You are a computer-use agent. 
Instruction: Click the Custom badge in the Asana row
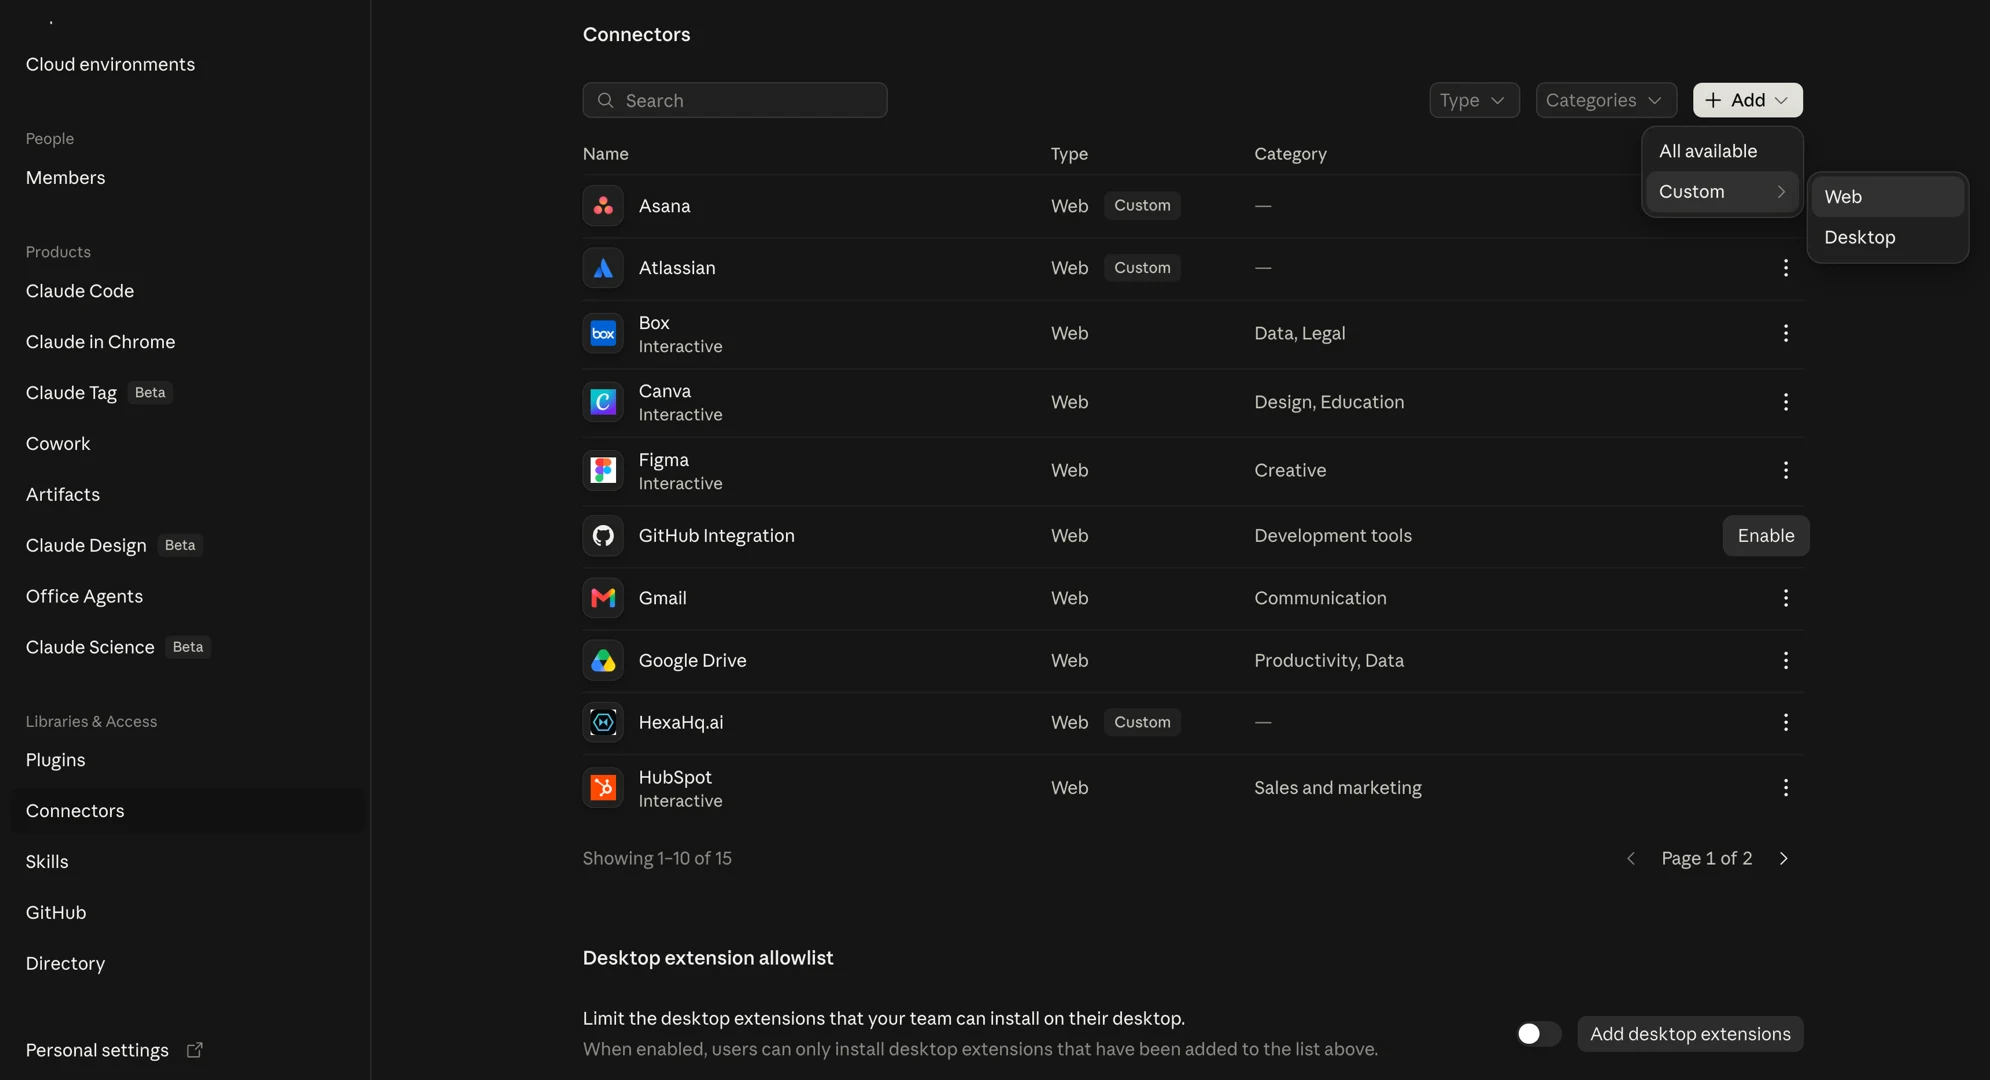(x=1142, y=206)
